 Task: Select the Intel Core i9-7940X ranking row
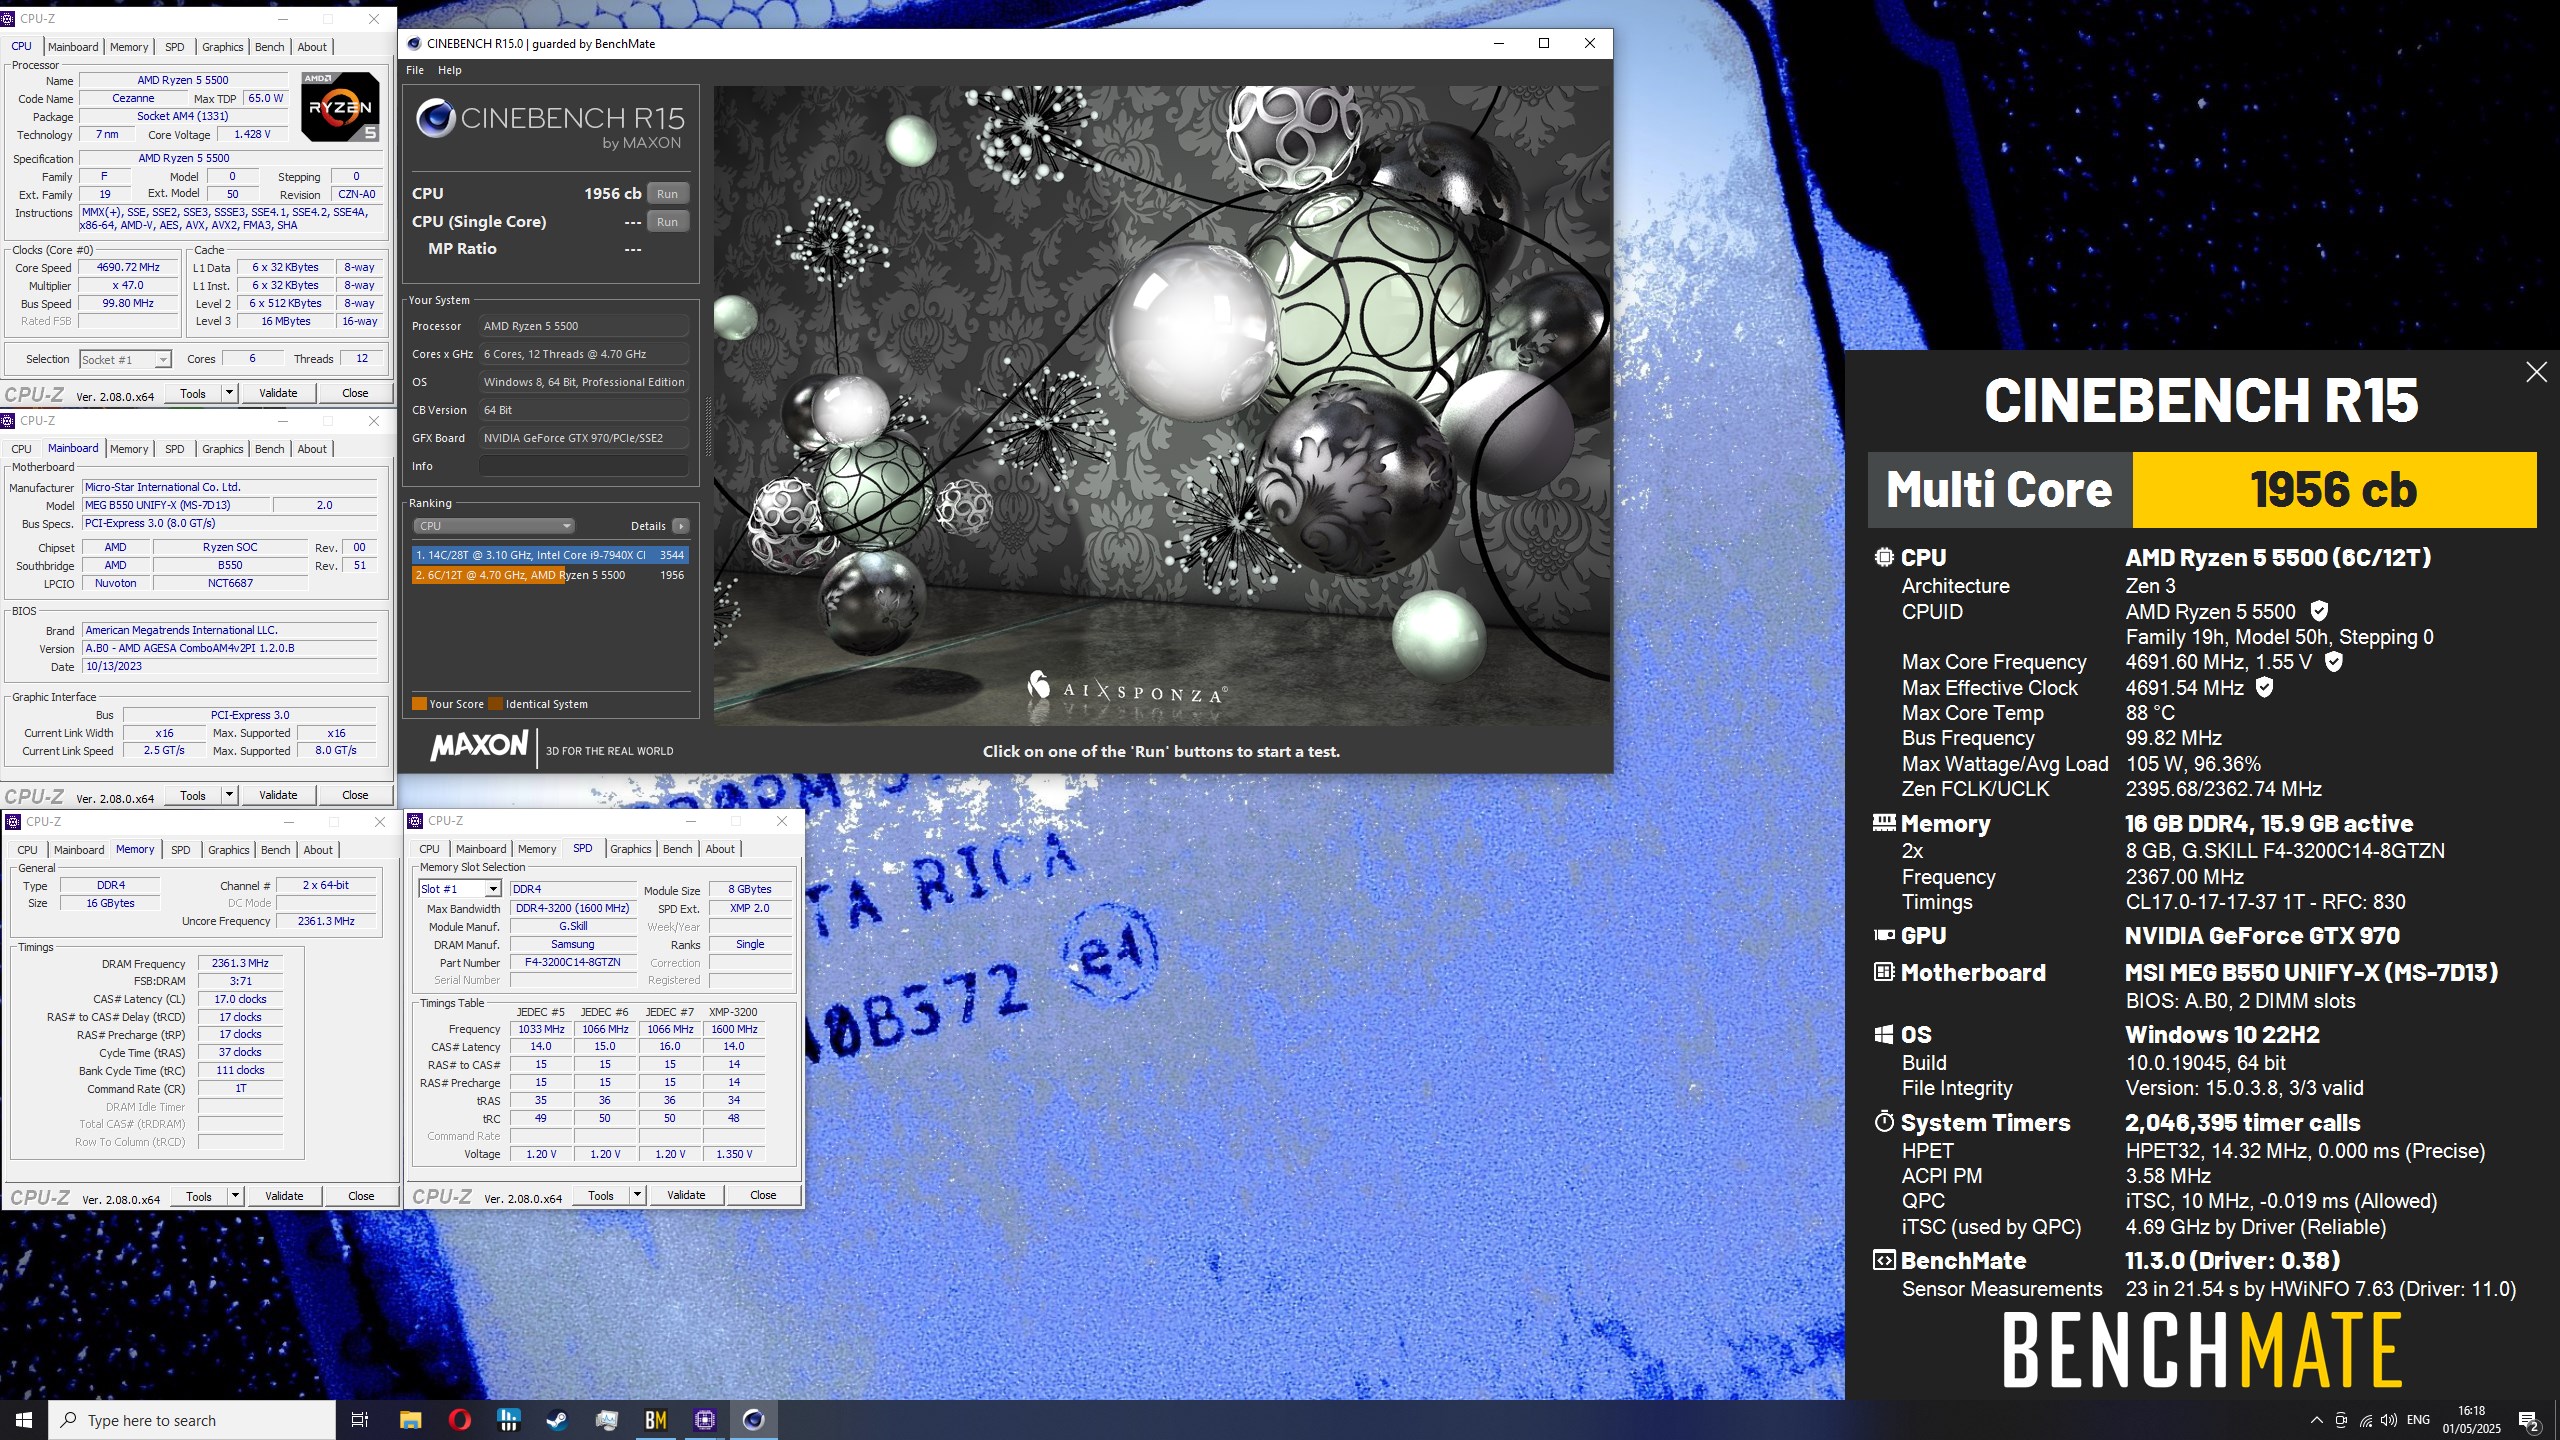point(550,555)
